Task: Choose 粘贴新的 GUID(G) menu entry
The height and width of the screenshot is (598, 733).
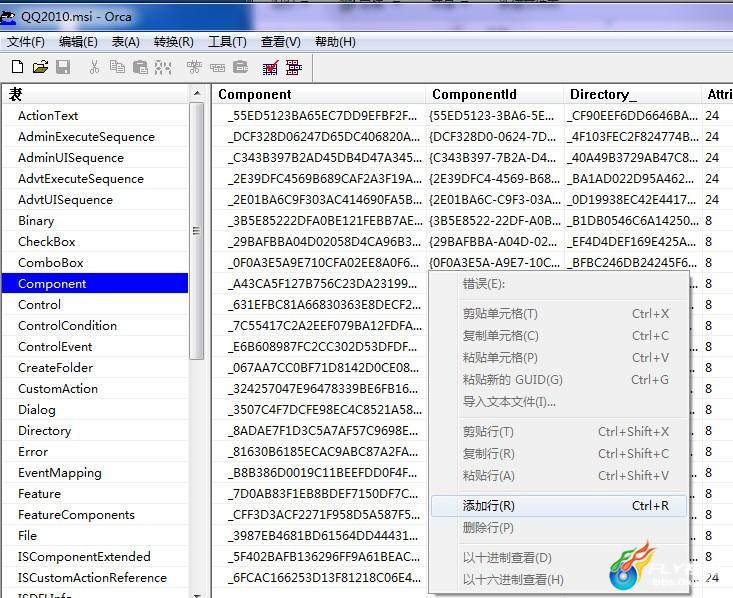Action: 559,379
